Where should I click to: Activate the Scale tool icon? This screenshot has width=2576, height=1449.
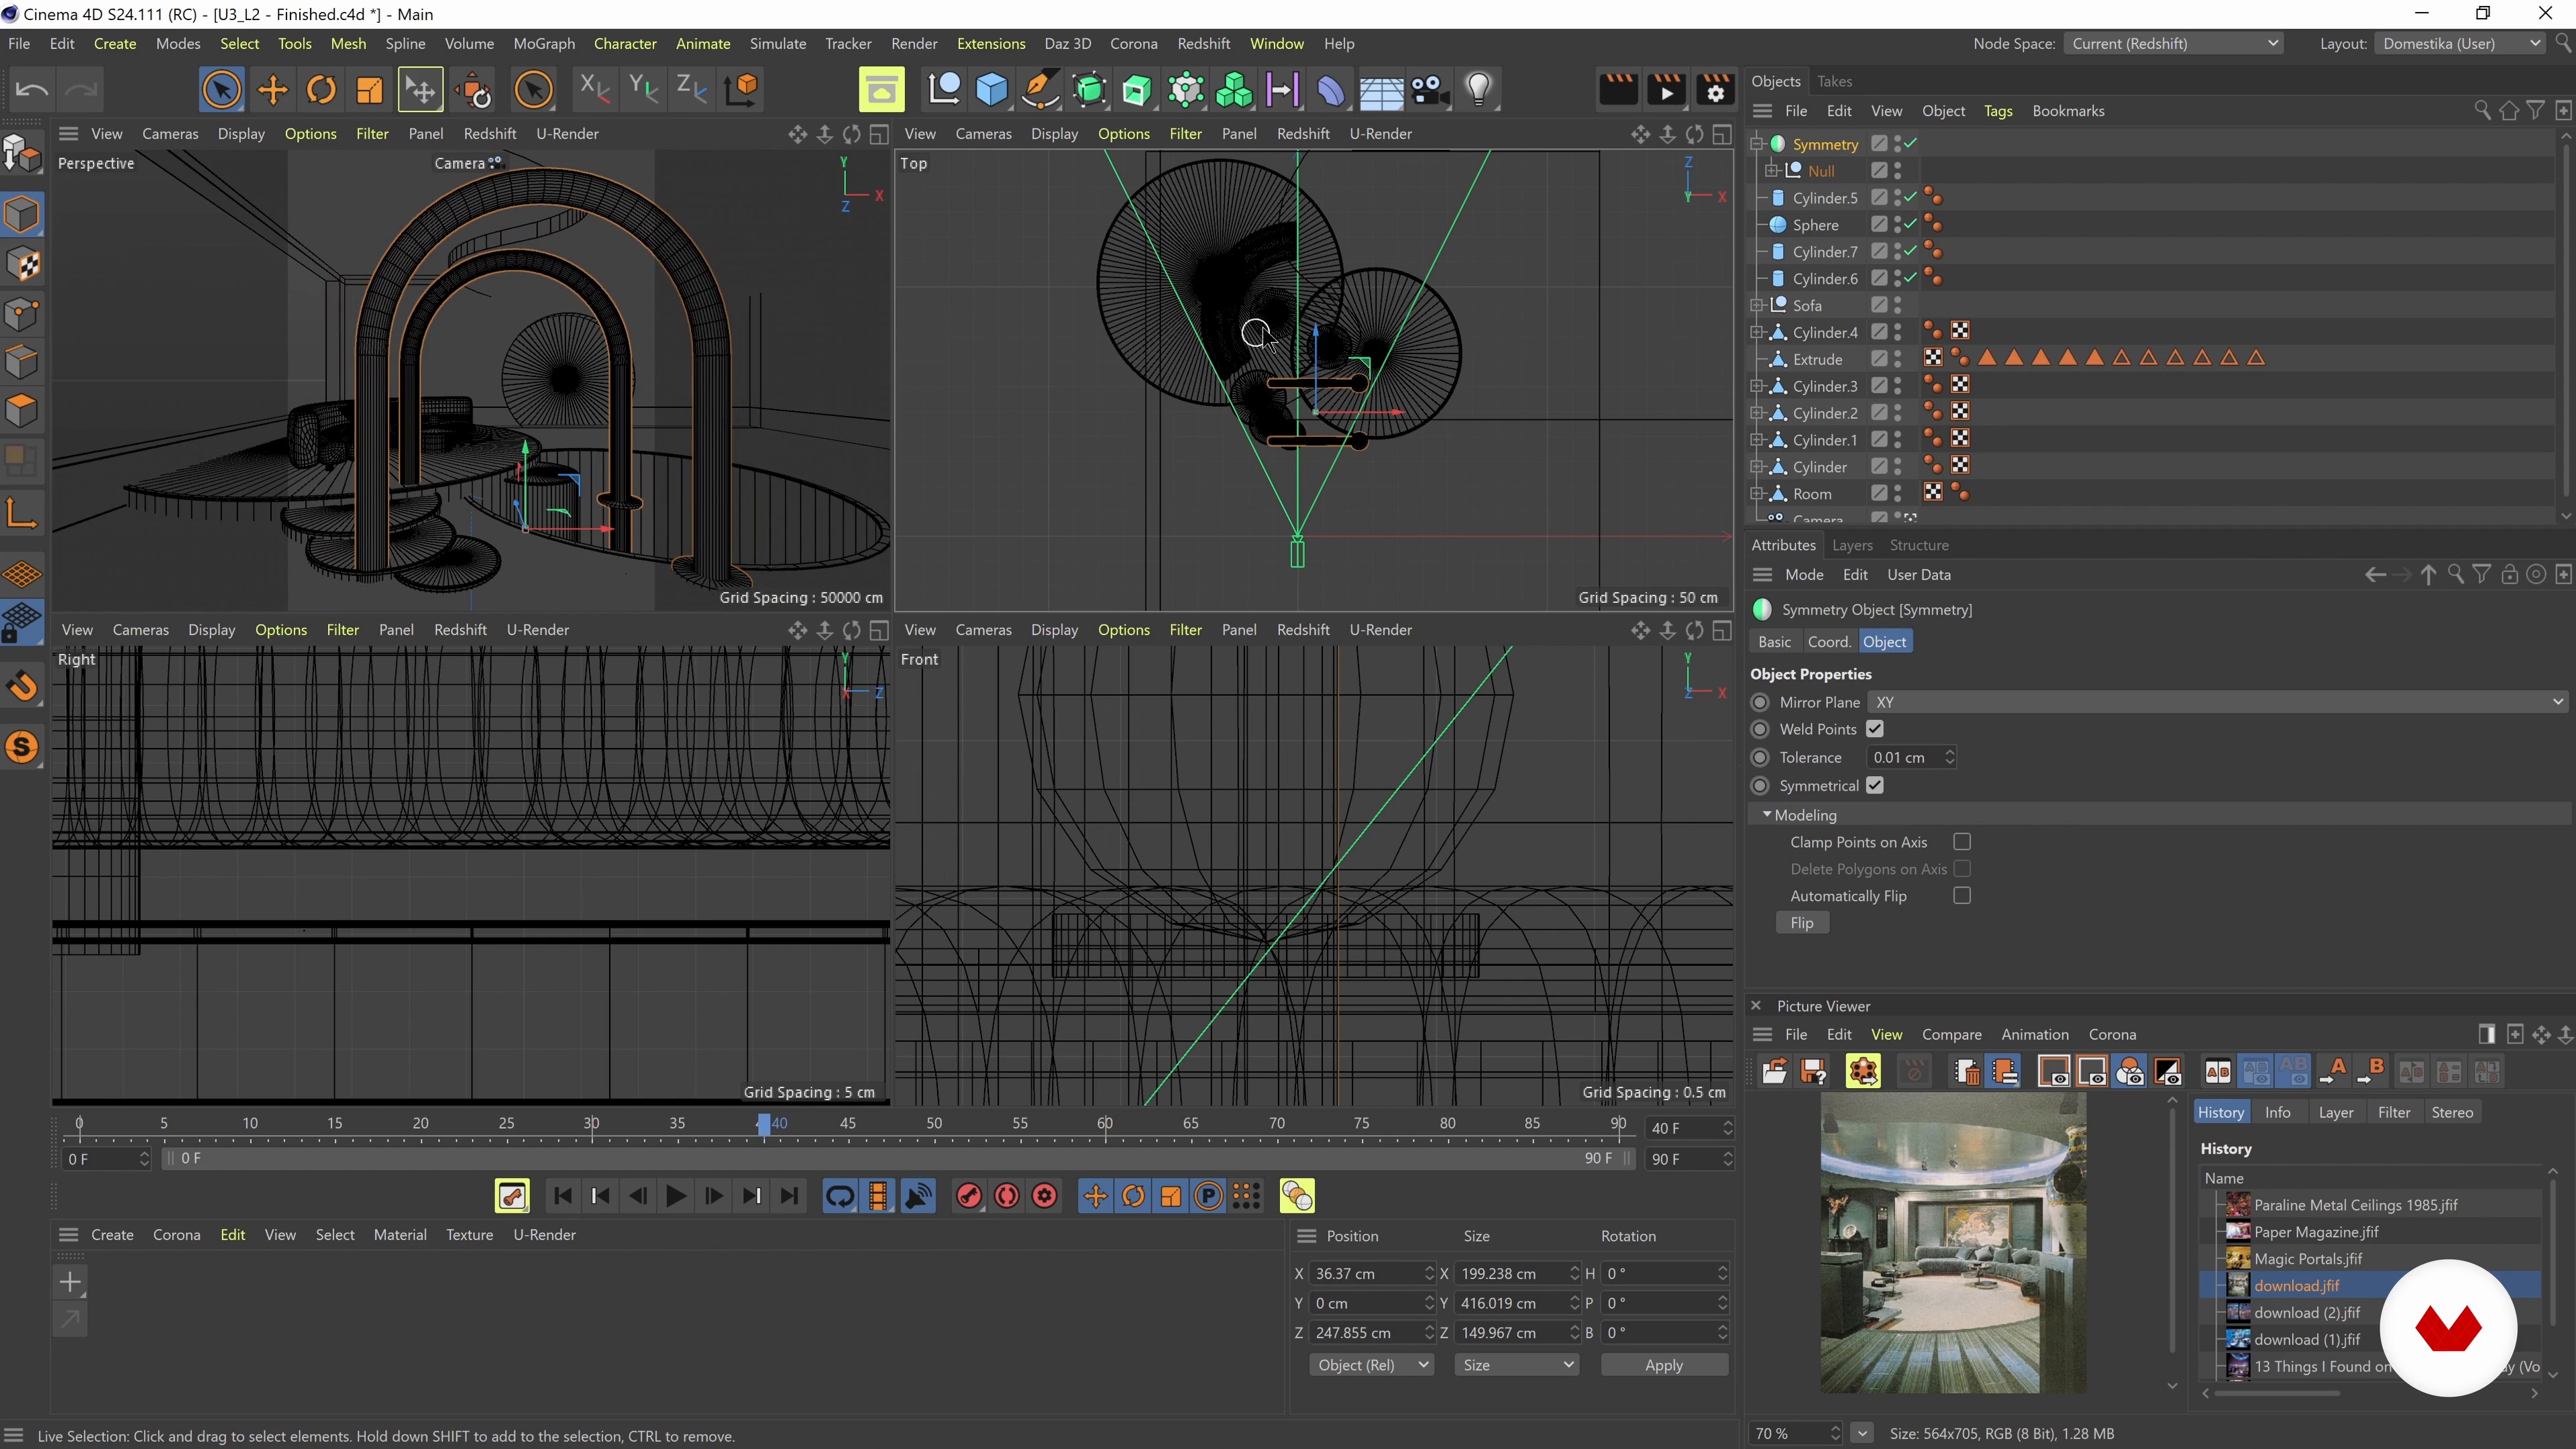click(370, 90)
